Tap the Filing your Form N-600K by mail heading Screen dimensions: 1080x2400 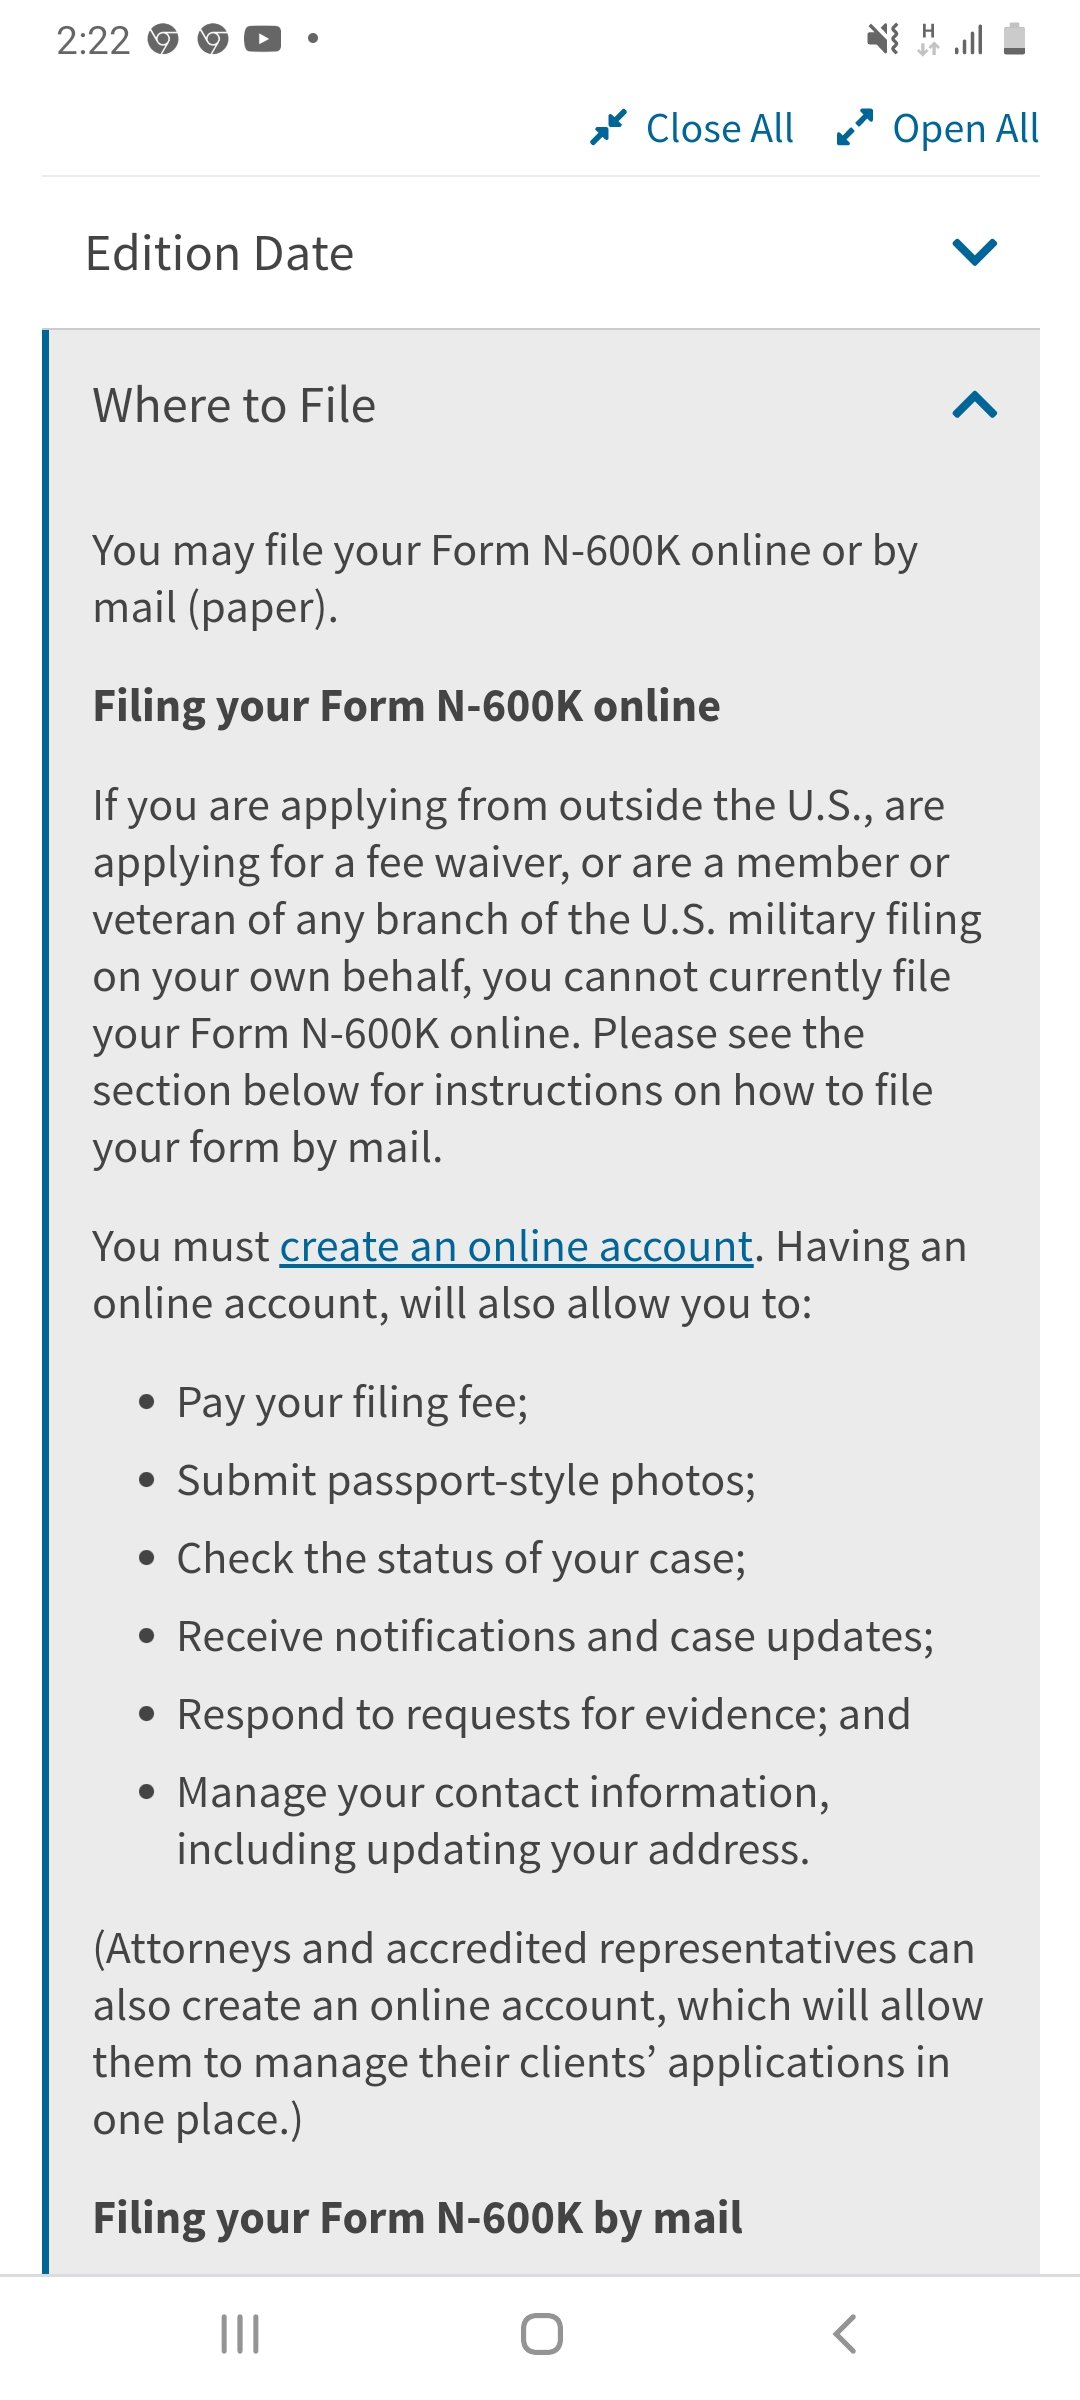(x=418, y=2218)
